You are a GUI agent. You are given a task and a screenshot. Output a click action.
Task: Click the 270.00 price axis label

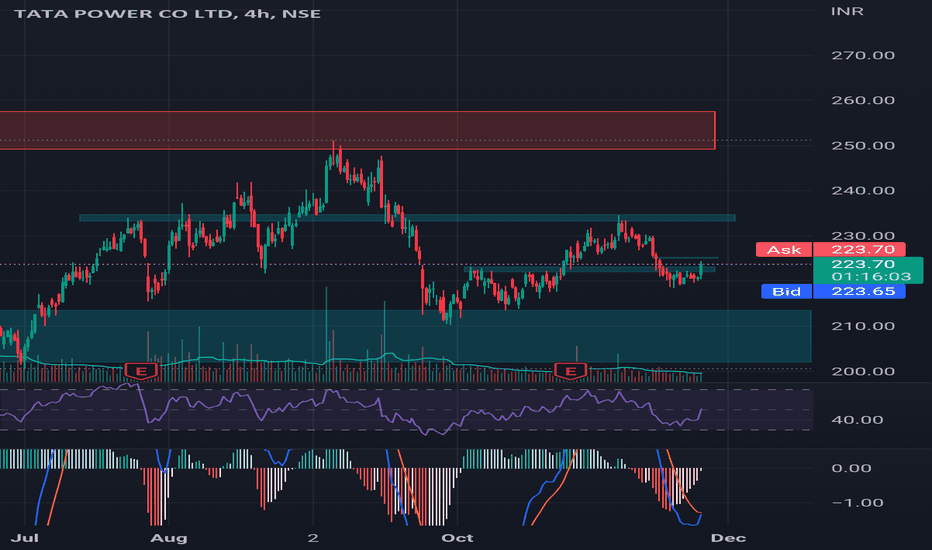tap(862, 55)
